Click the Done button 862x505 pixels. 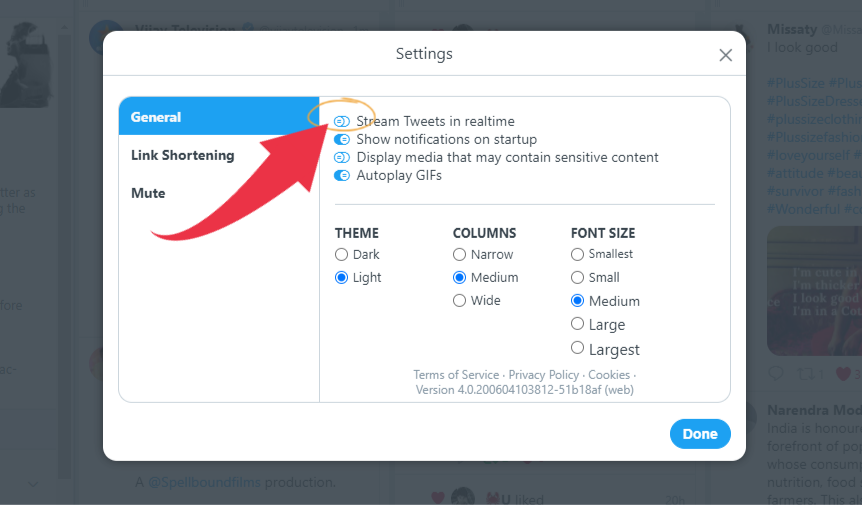click(700, 434)
